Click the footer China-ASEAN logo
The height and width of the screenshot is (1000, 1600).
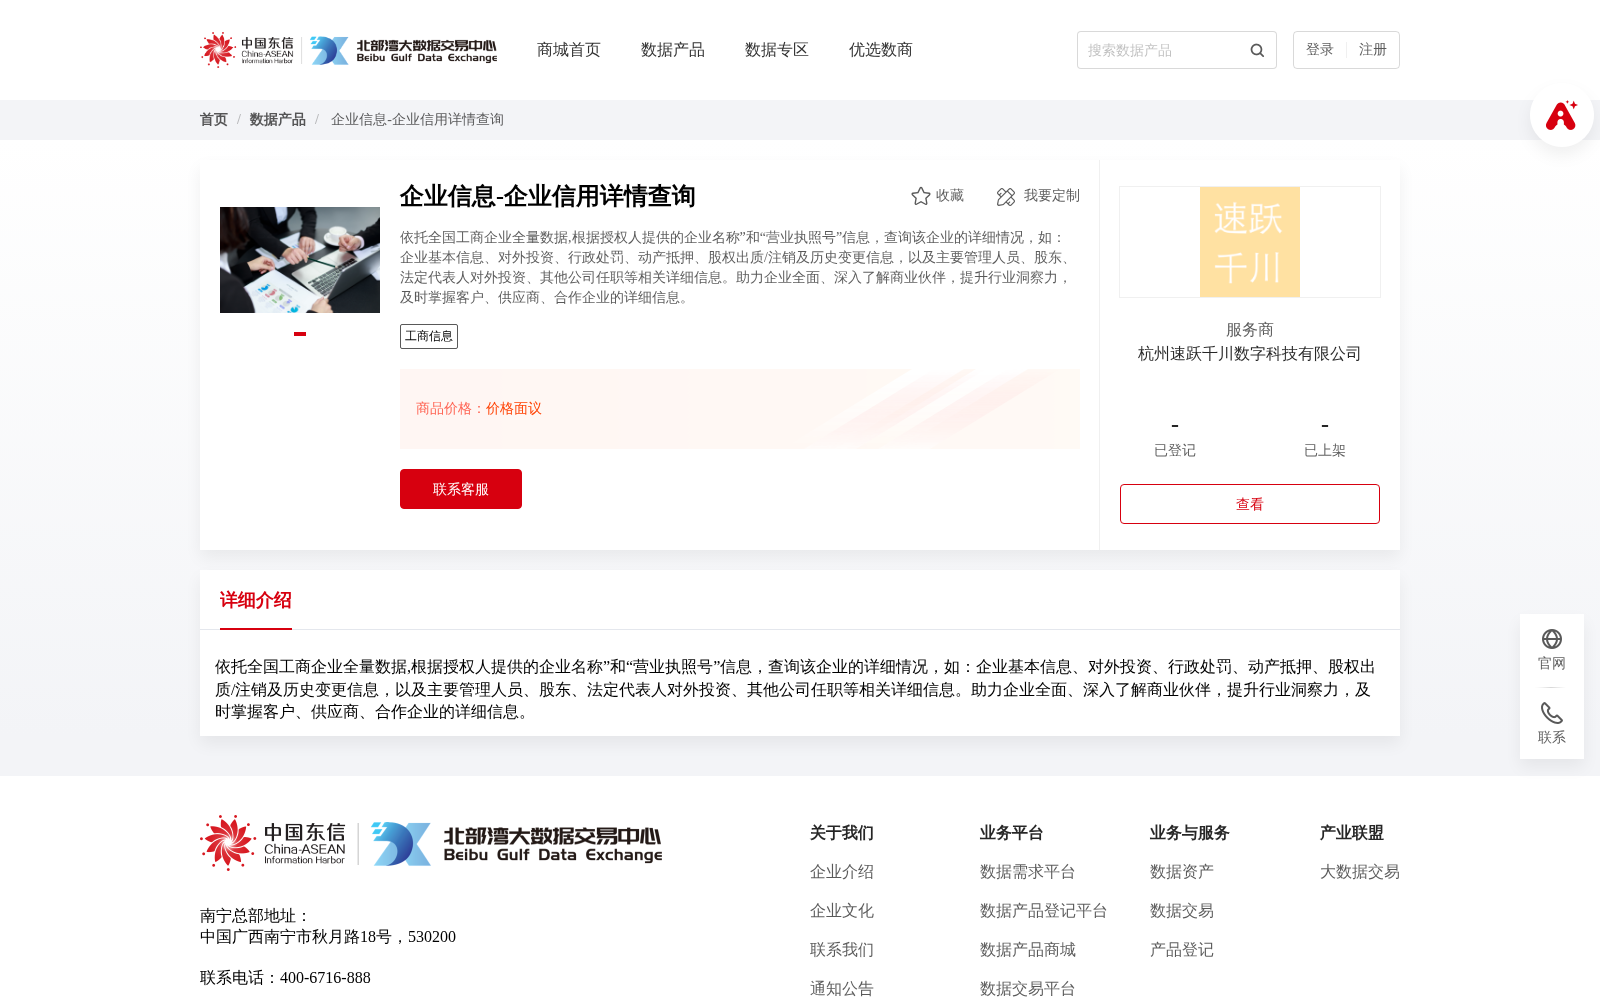273,843
